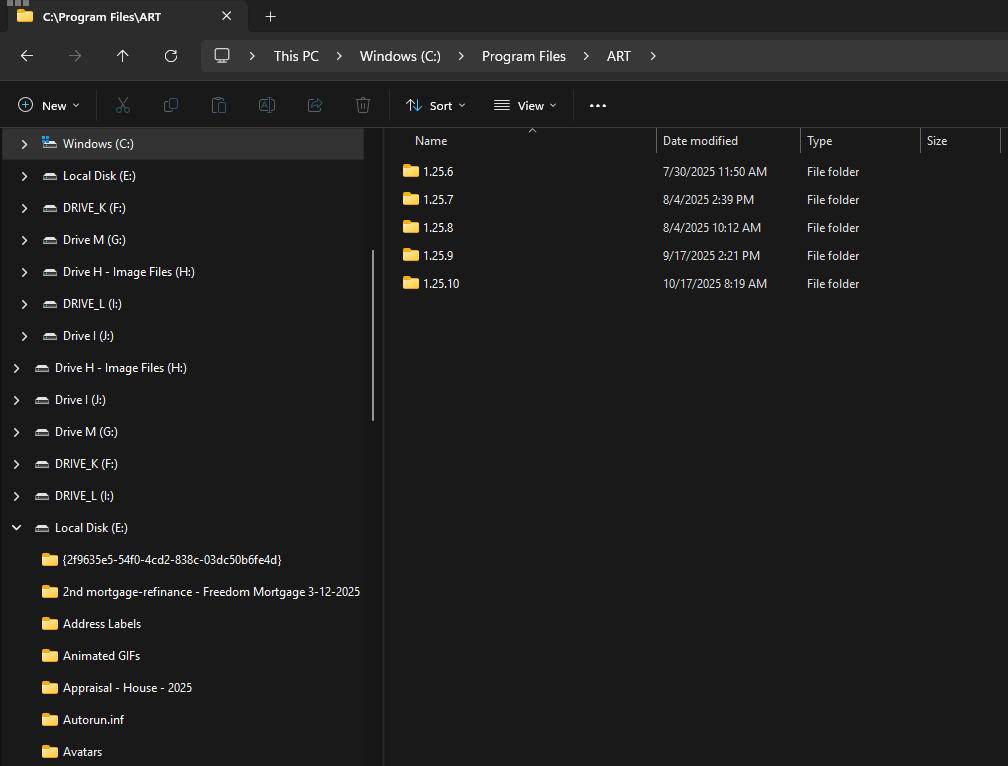Open the View dropdown menu
The width and height of the screenshot is (1008, 766).
click(x=525, y=105)
